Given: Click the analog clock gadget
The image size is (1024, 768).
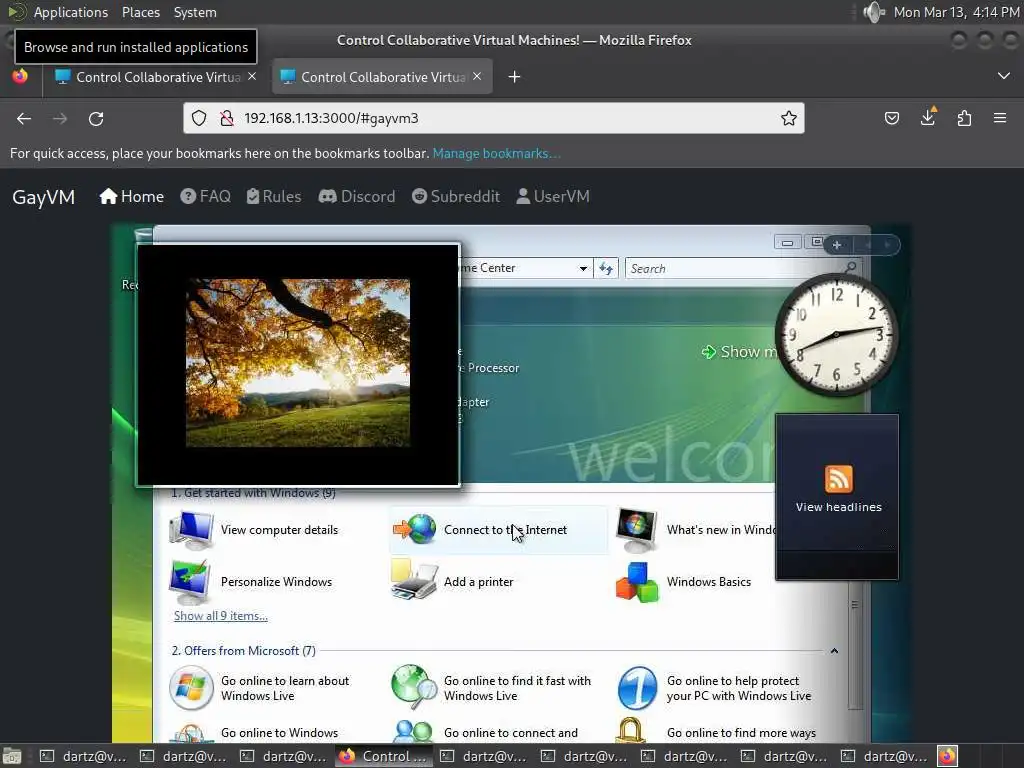Looking at the screenshot, I should point(837,335).
